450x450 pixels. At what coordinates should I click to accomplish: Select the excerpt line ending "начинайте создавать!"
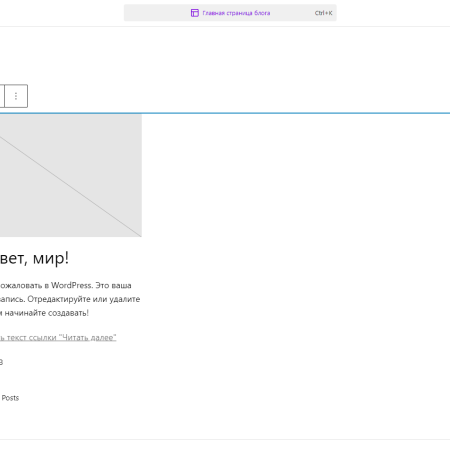pos(44,313)
